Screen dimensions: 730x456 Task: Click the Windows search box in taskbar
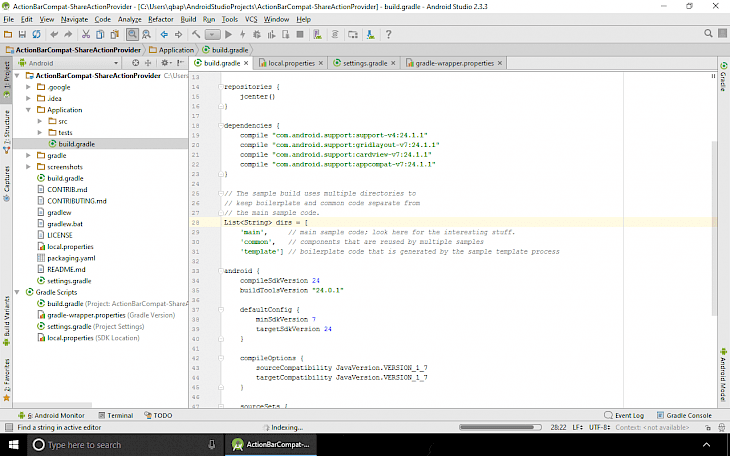tap(125, 445)
